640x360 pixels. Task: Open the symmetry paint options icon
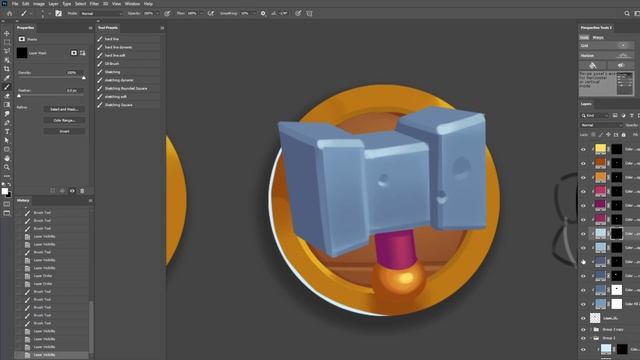[x=309, y=13]
